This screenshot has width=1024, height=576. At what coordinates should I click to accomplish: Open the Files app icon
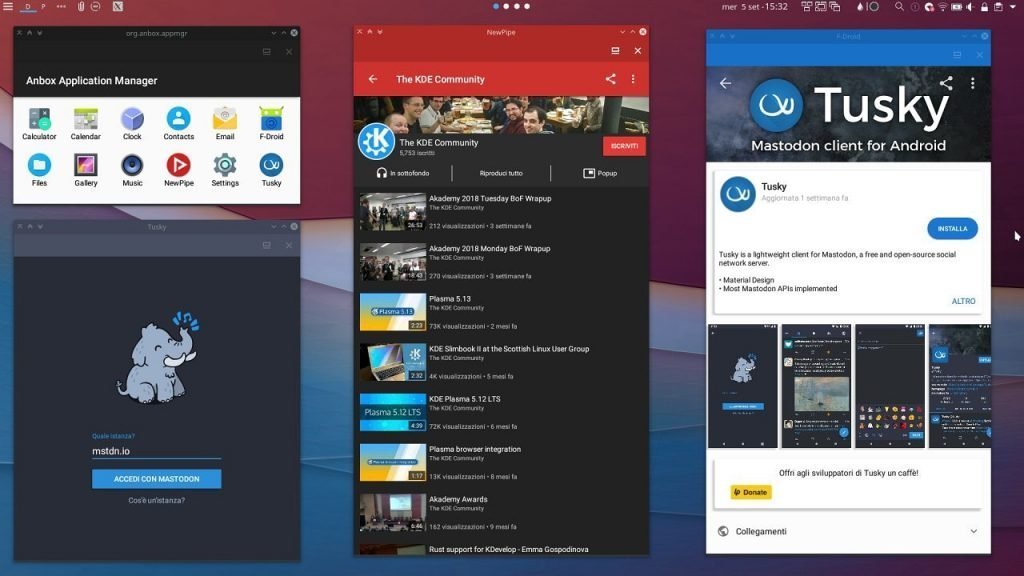[39, 170]
